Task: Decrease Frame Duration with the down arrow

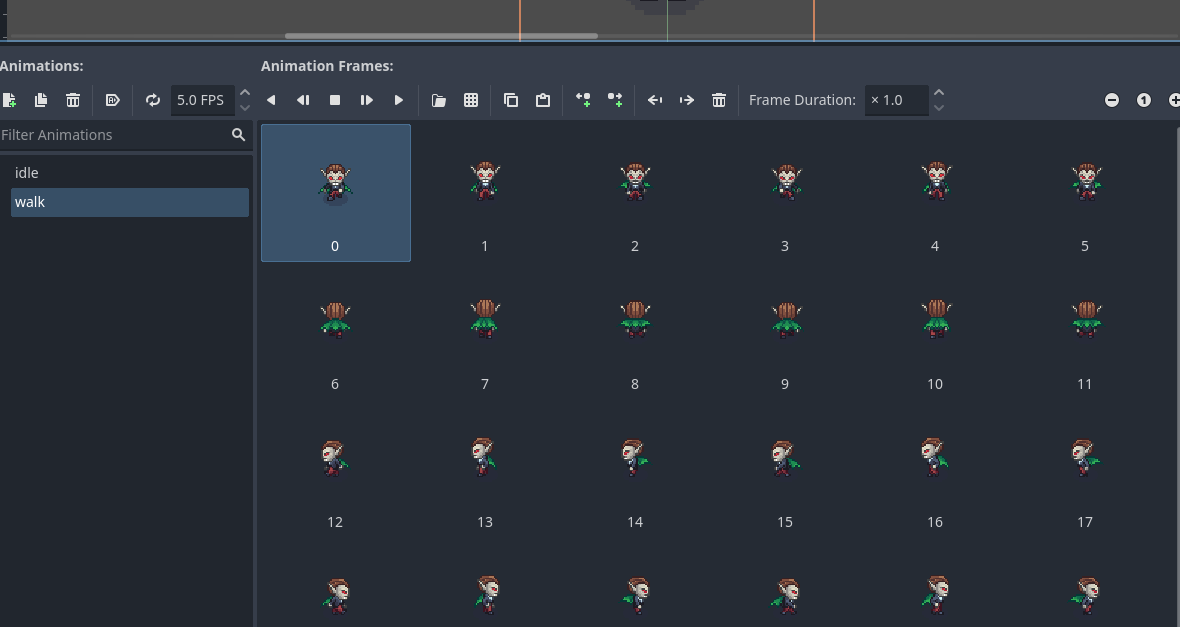Action: (939, 107)
